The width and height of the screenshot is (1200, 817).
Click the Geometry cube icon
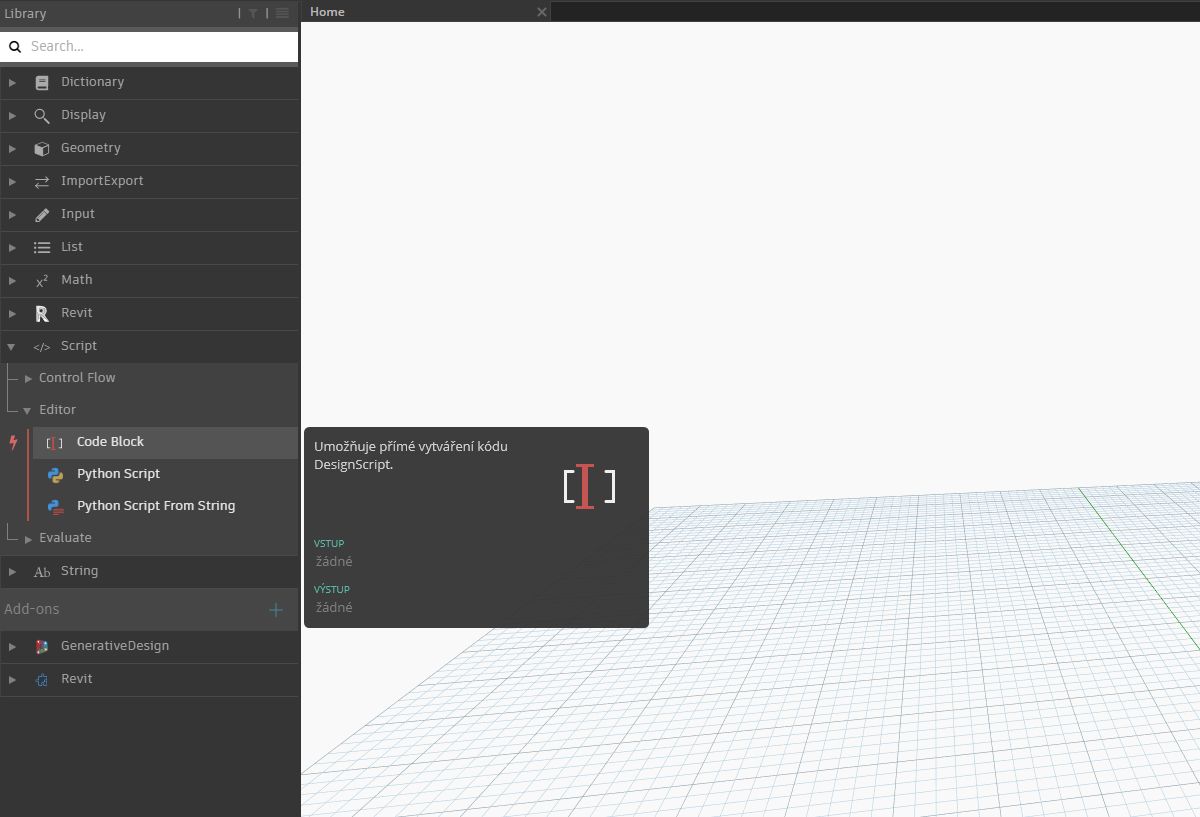click(41, 148)
